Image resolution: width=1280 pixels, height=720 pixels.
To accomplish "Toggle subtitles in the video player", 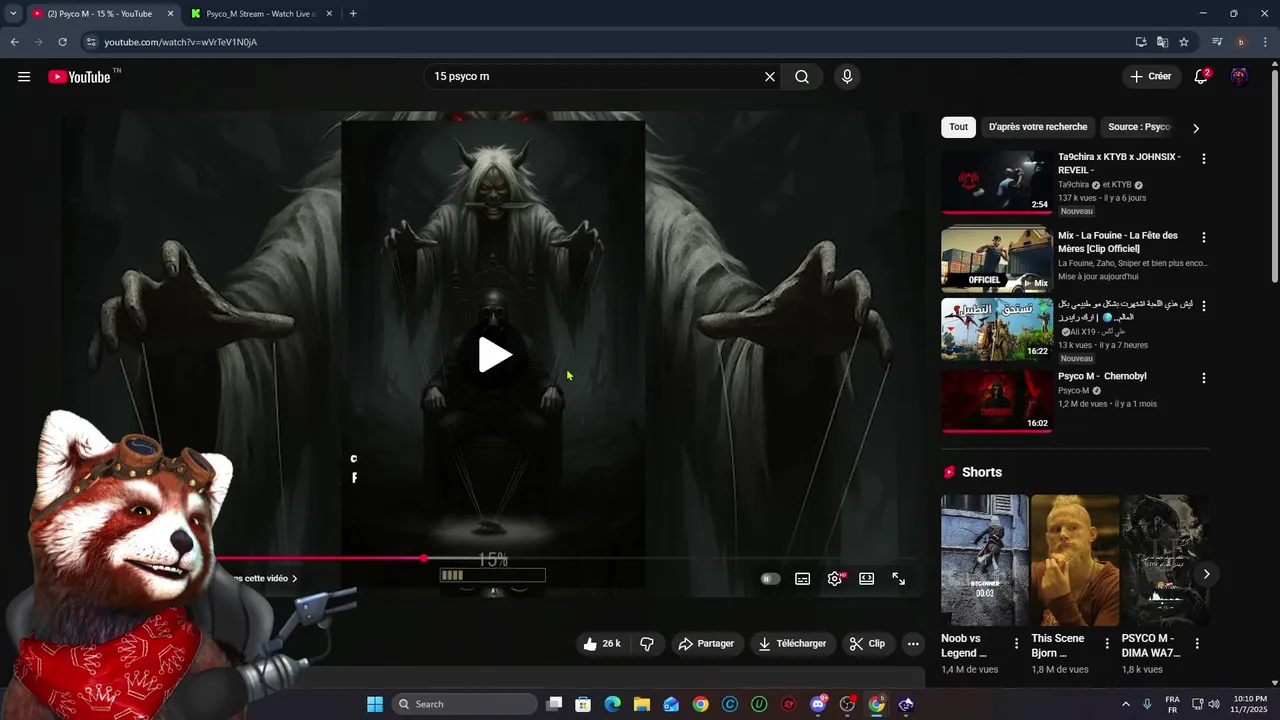I will pos(802,579).
